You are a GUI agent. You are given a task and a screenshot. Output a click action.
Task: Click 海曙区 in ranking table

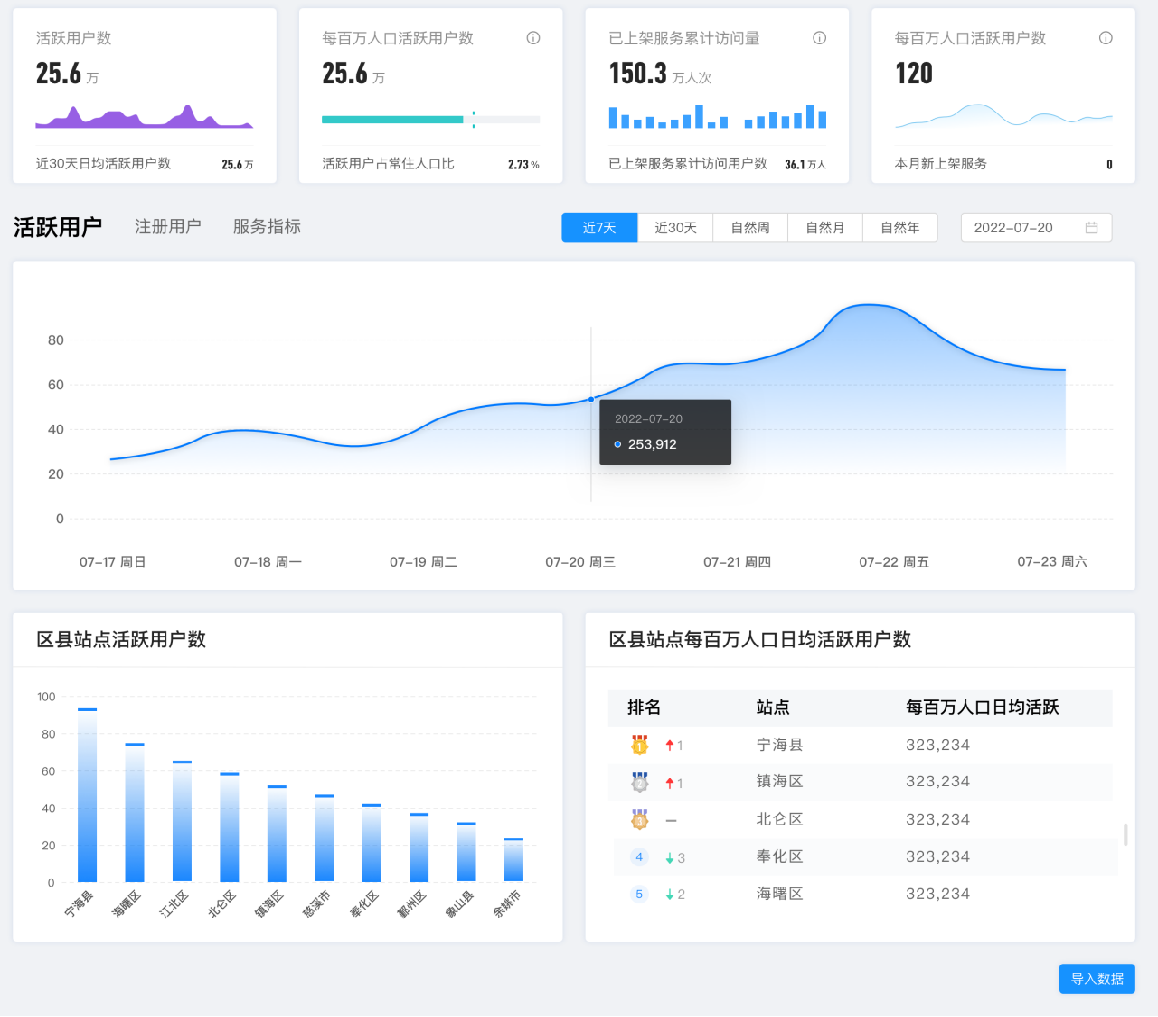[779, 894]
